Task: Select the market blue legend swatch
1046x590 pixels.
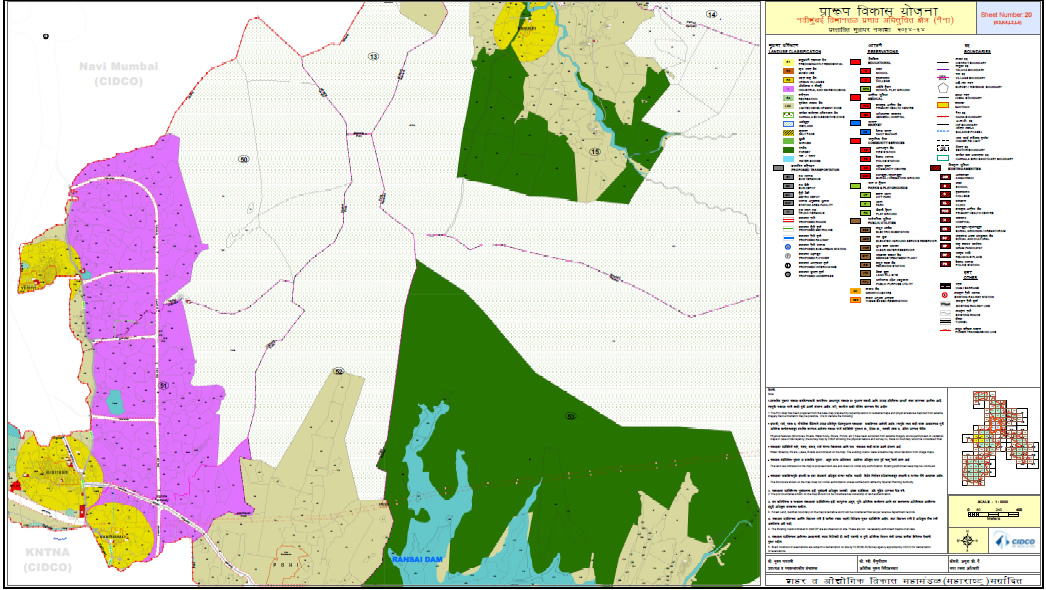Action: (855, 123)
